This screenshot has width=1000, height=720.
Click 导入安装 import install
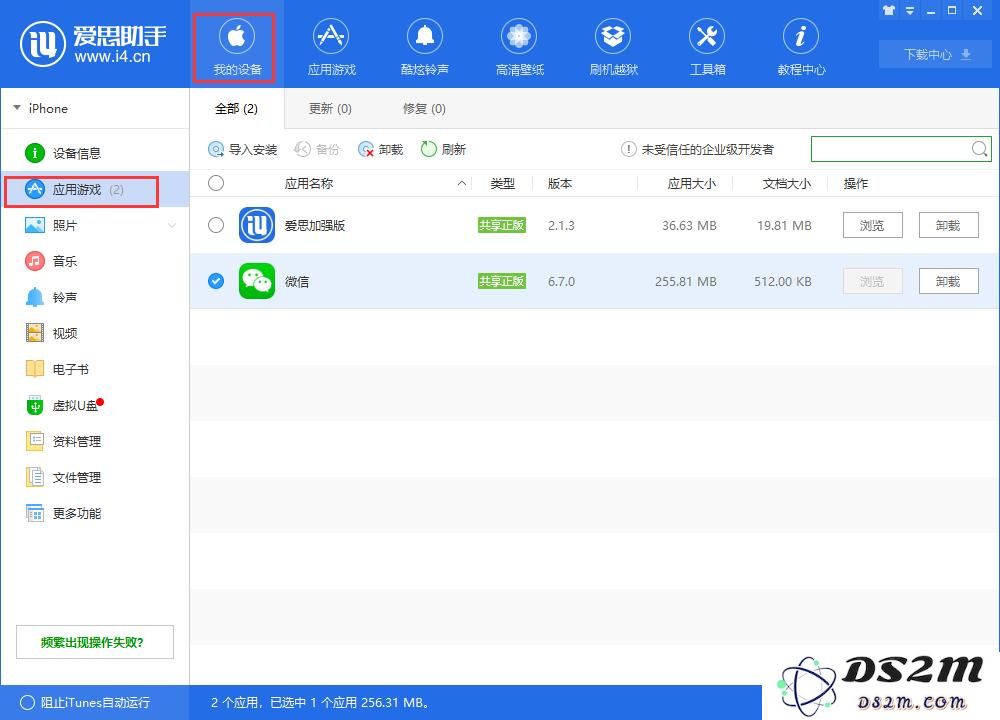tap(242, 149)
